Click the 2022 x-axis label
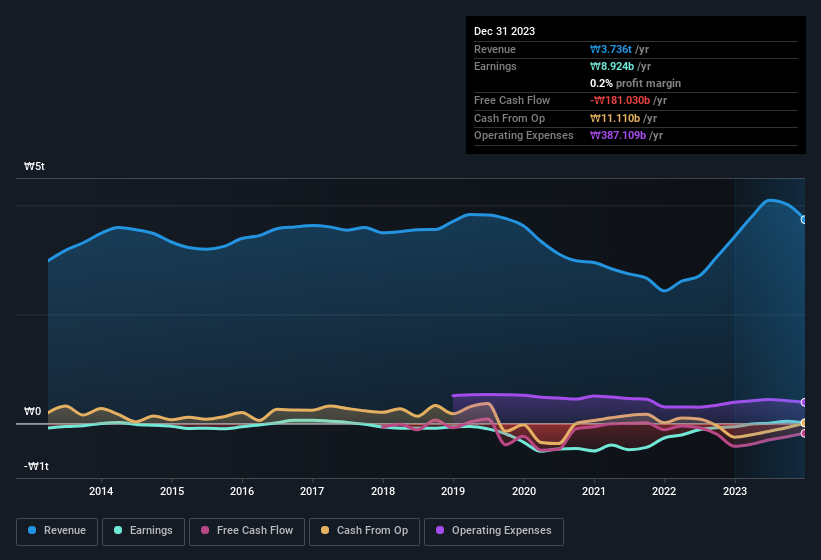Viewport: 821px width, 560px height. 664,491
